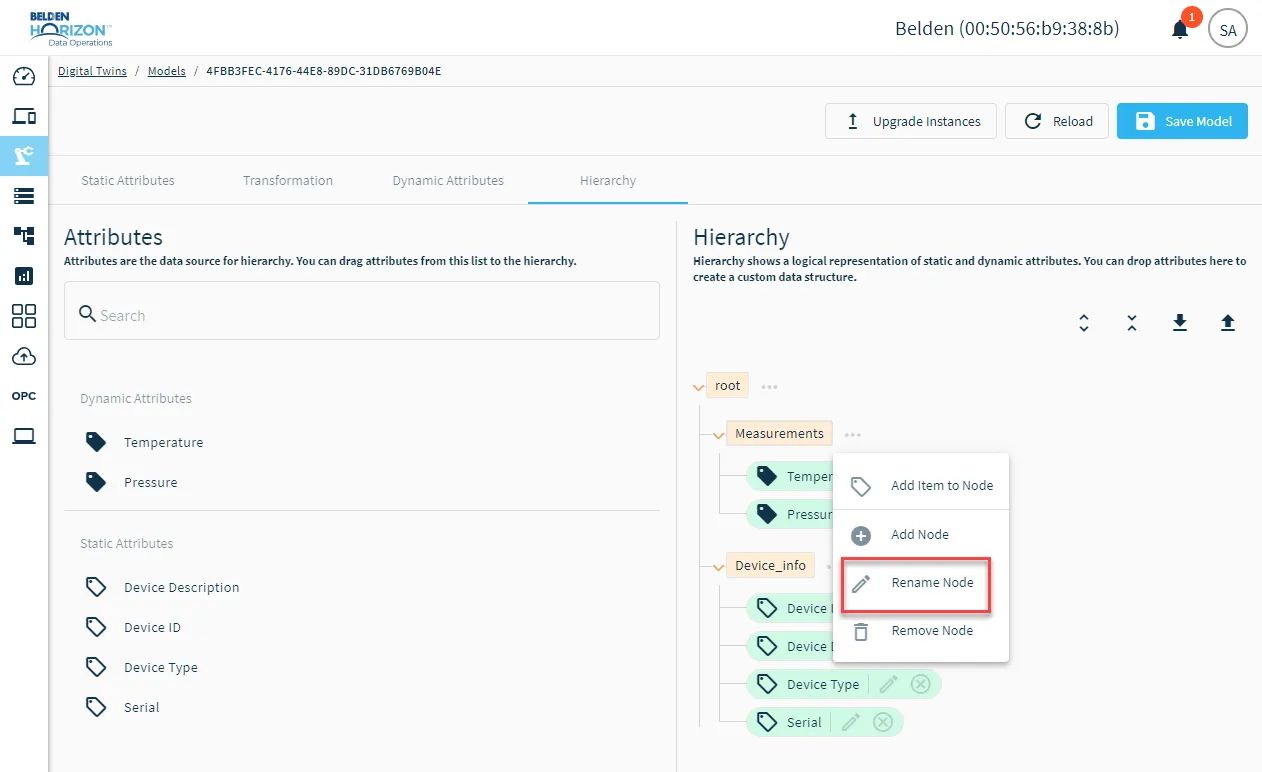Edit the Serial hierarchy item

point(851,722)
